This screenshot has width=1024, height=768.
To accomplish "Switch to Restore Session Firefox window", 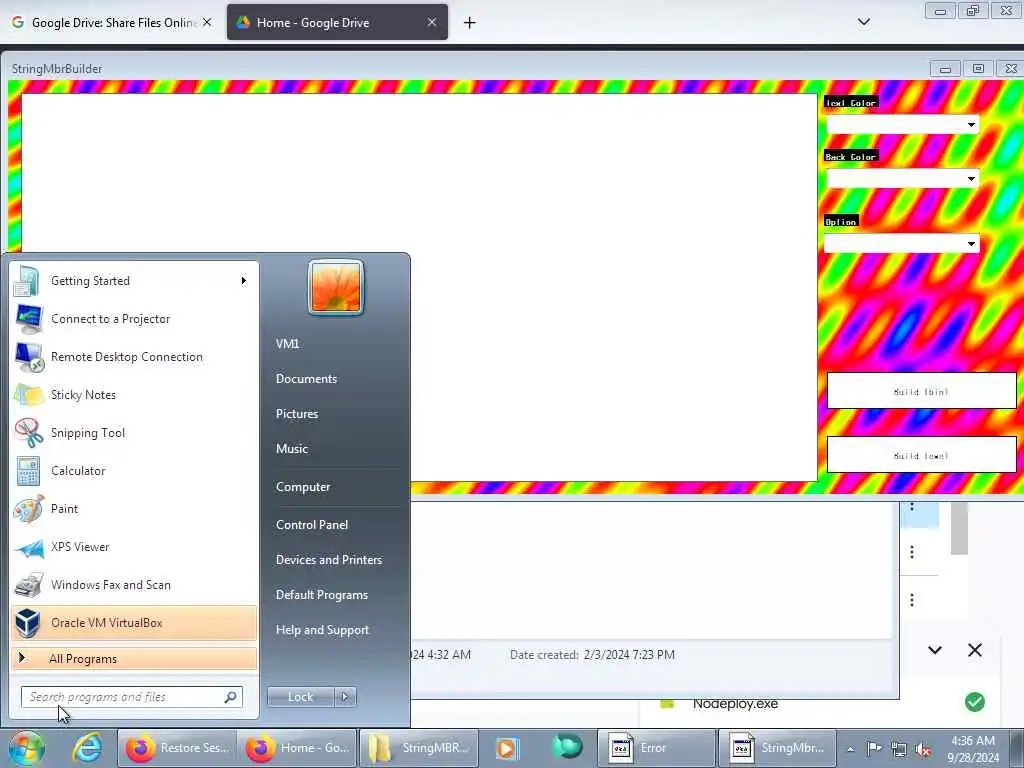I will pos(178,748).
